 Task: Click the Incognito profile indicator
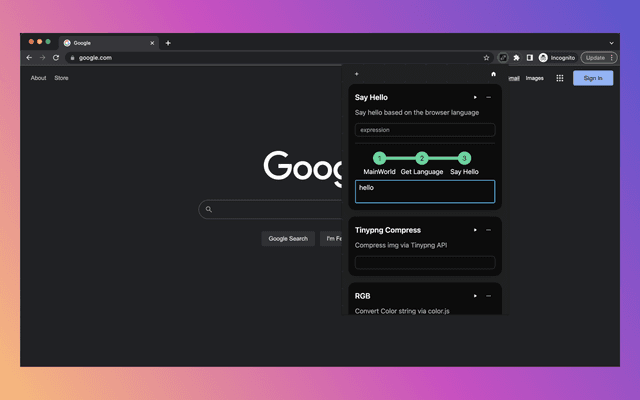point(557,58)
